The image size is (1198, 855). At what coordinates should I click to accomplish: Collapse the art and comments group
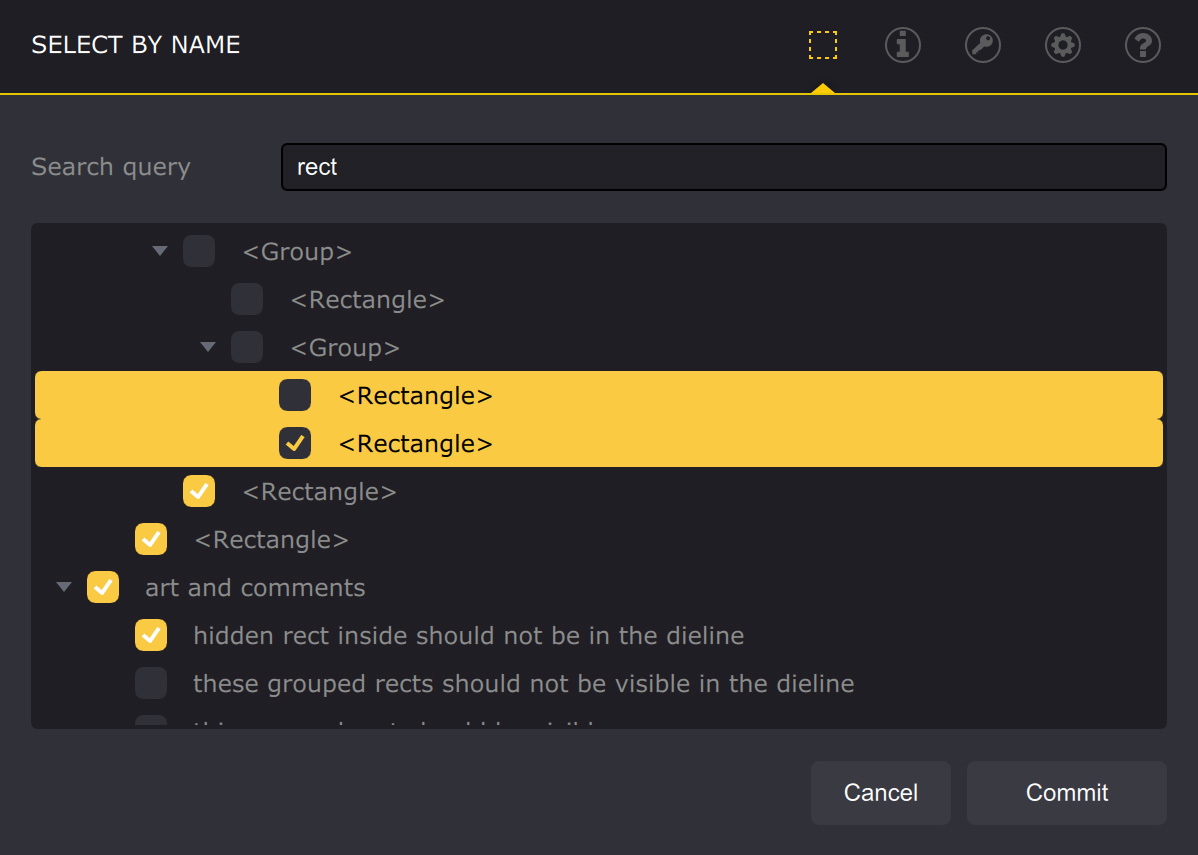click(63, 587)
